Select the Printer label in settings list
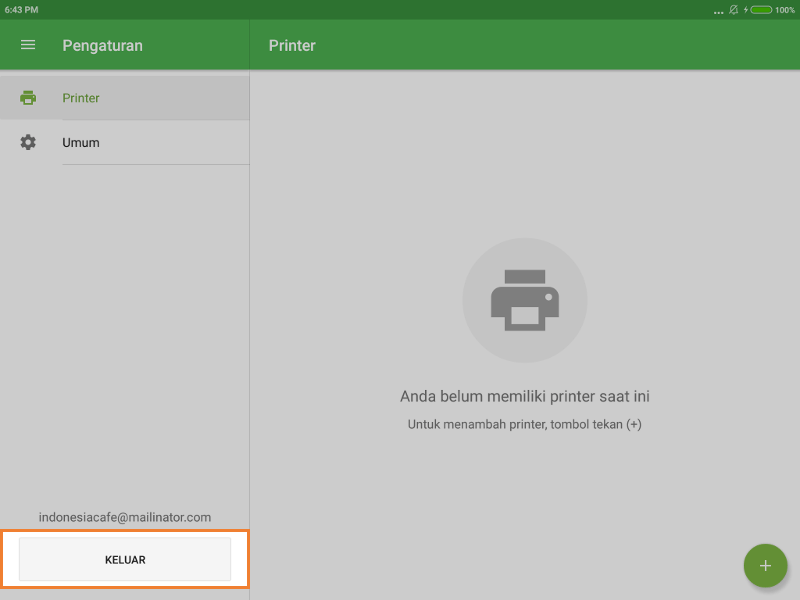The height and width of the screenshot is (600, 800). point(81,98)
